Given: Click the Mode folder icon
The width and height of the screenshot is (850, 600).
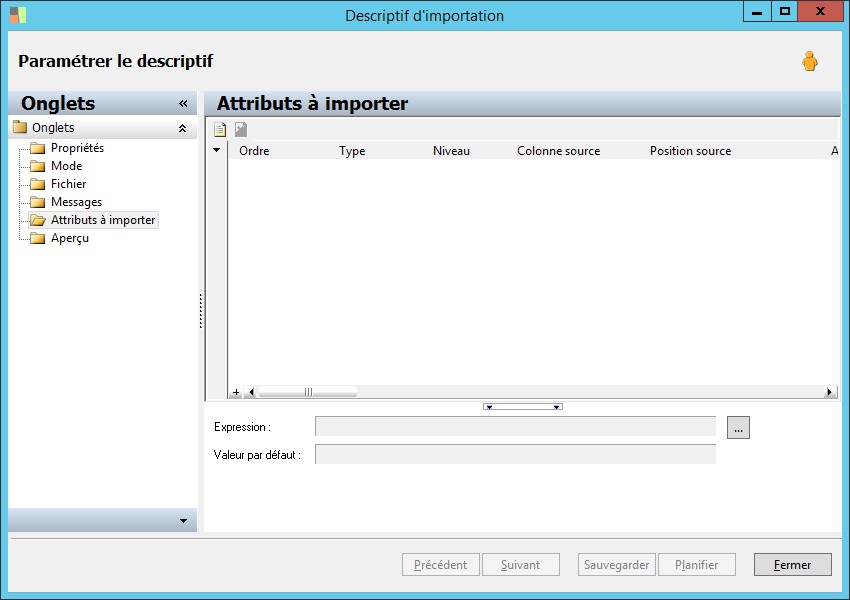Looking at the screenshot, I should coord(37,166).
